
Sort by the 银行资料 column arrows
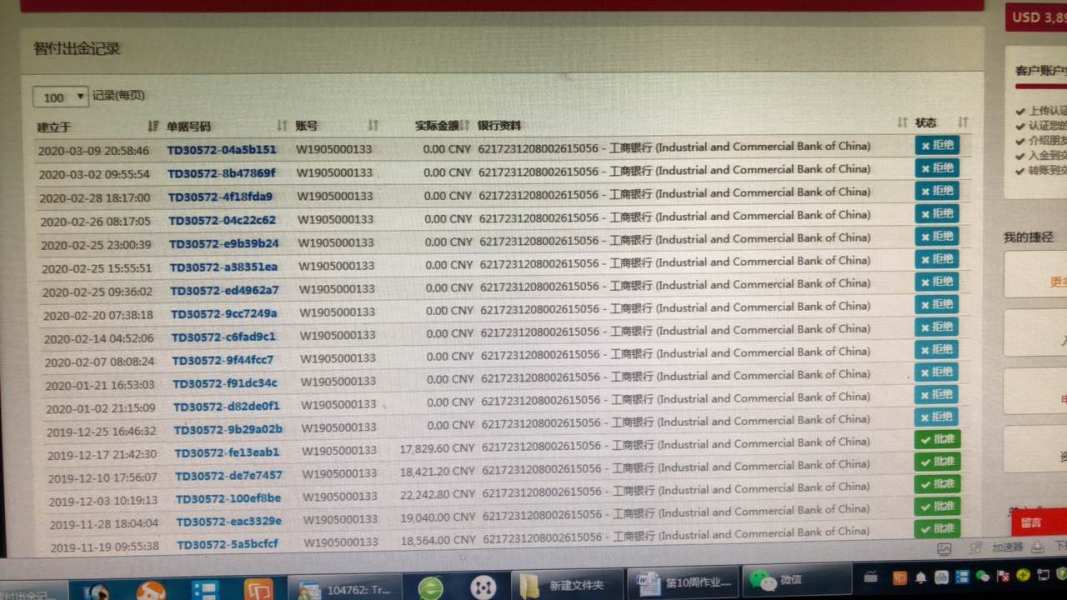coord(902,122)
